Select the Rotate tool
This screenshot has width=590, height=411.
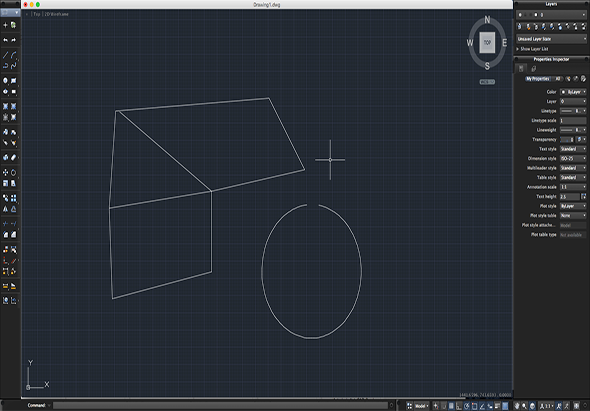tap(14, 172)
